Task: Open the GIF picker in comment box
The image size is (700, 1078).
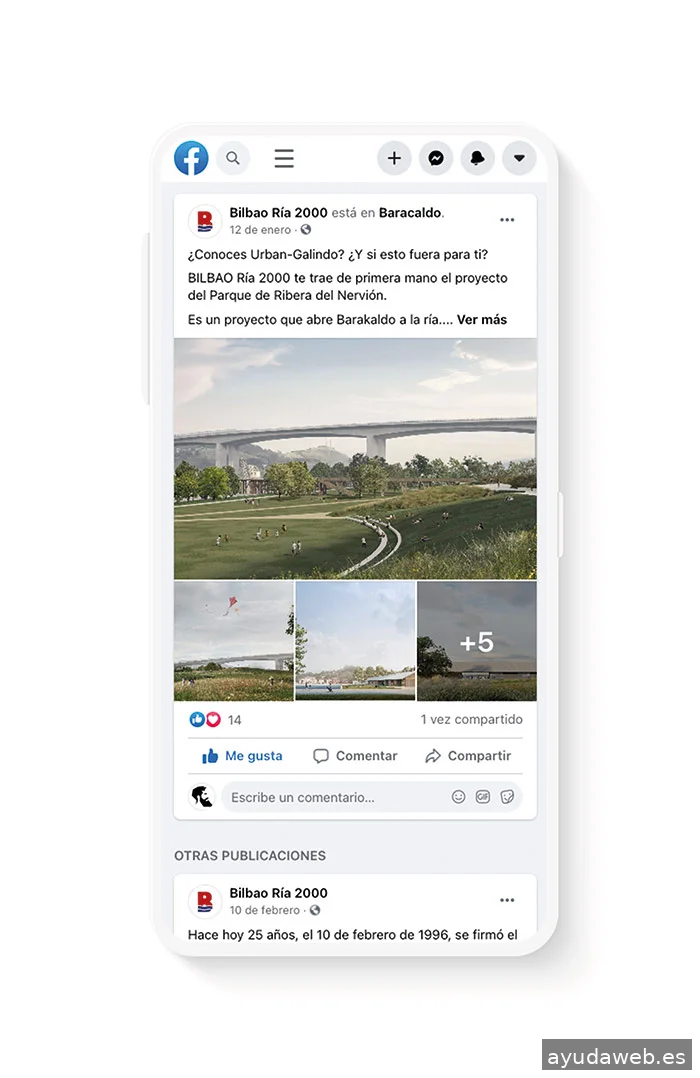Action: [483, 797]
